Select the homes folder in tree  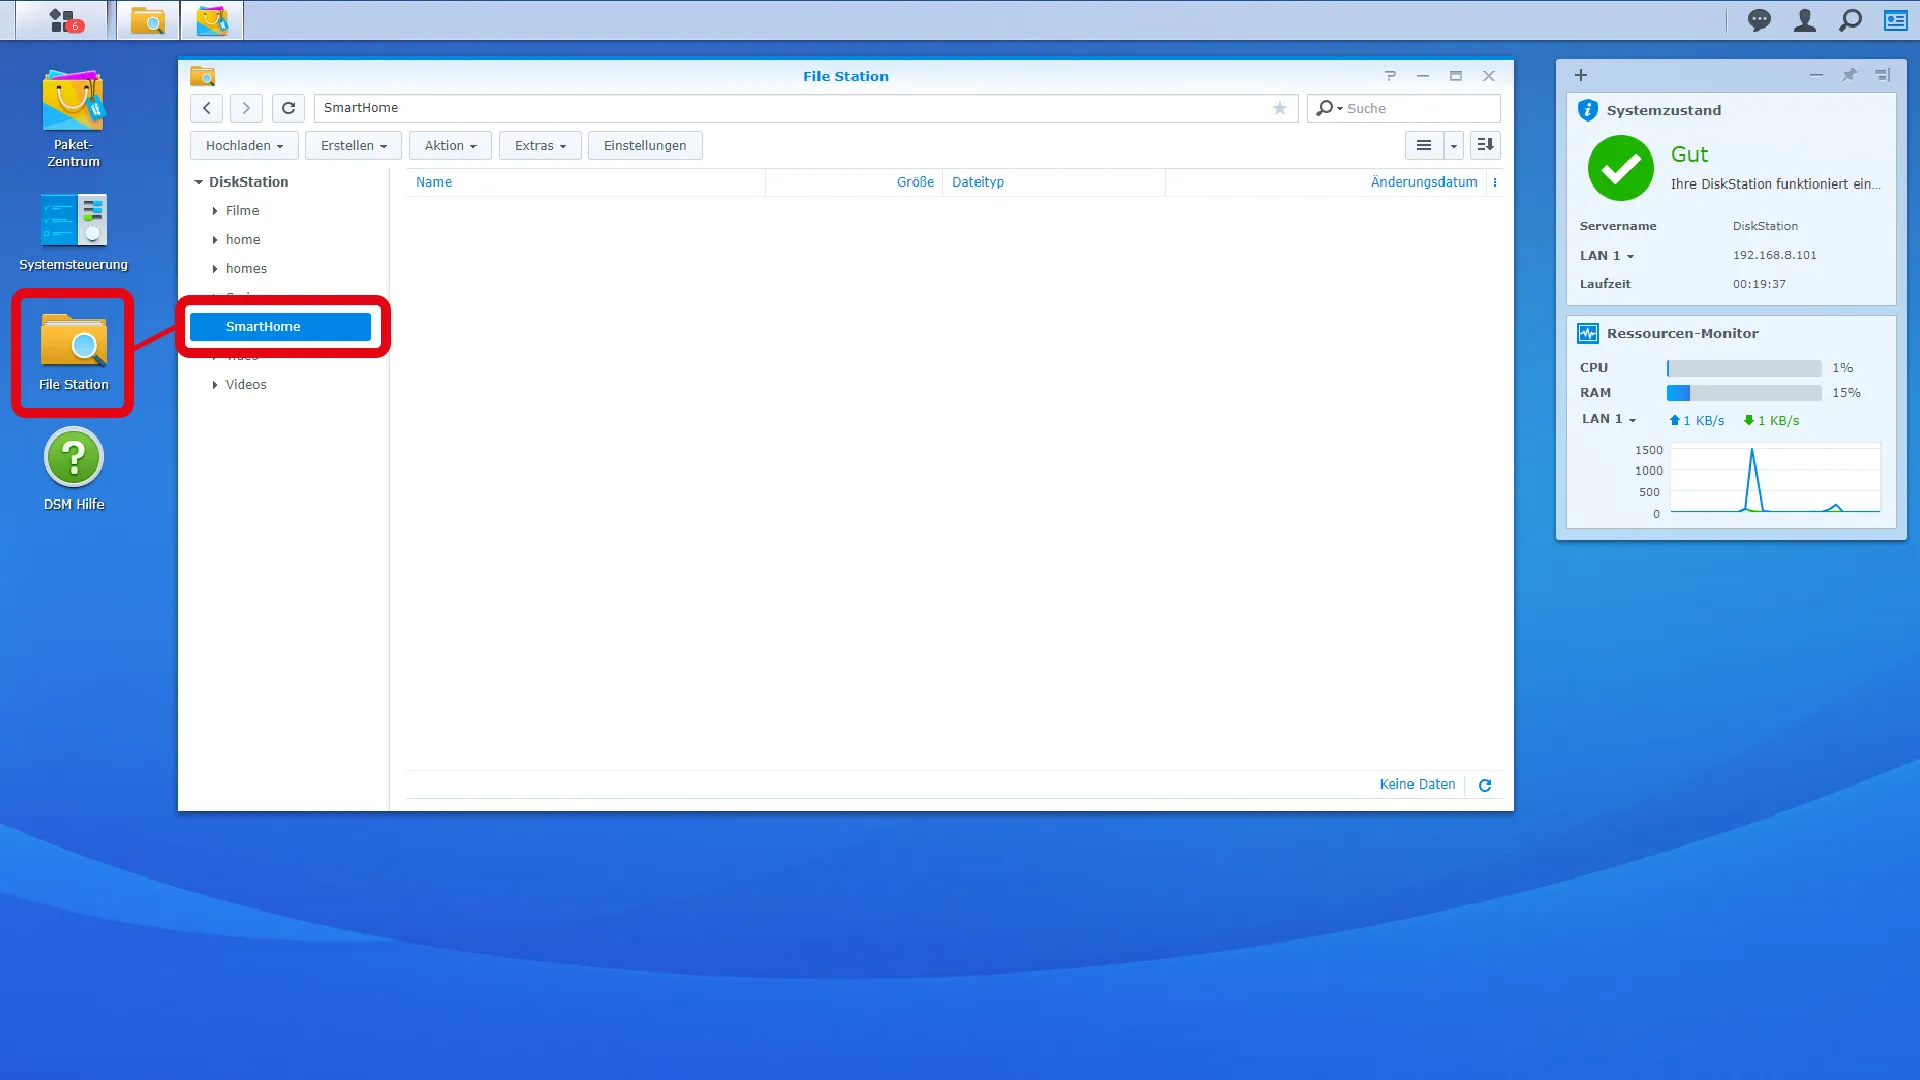pyautogui.click(x=246, y=269)
